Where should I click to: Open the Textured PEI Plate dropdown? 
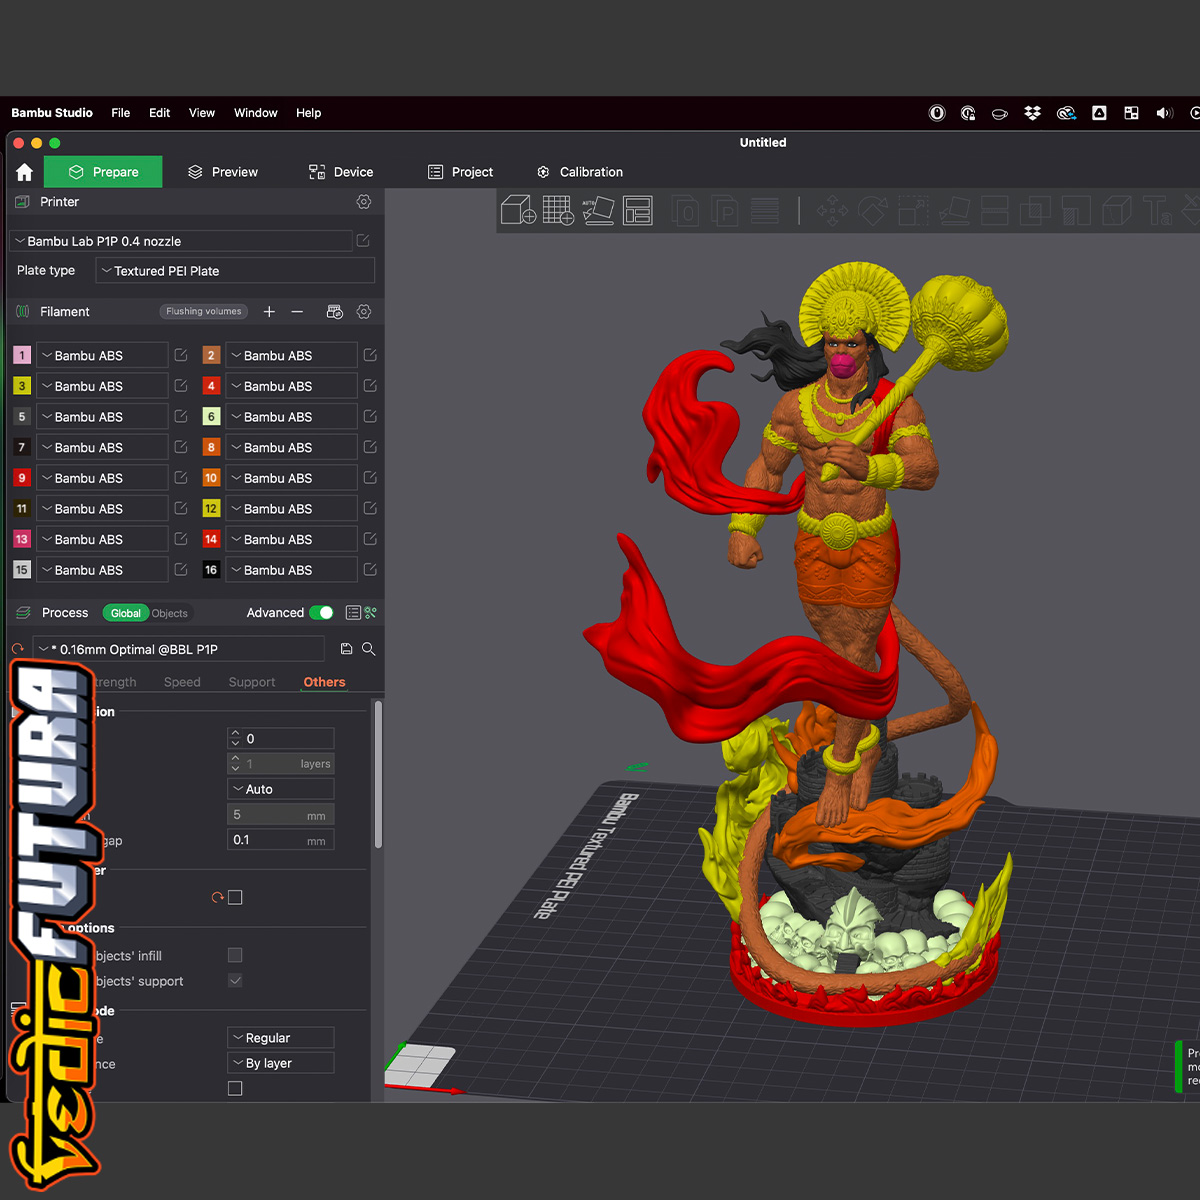(235, 271)
